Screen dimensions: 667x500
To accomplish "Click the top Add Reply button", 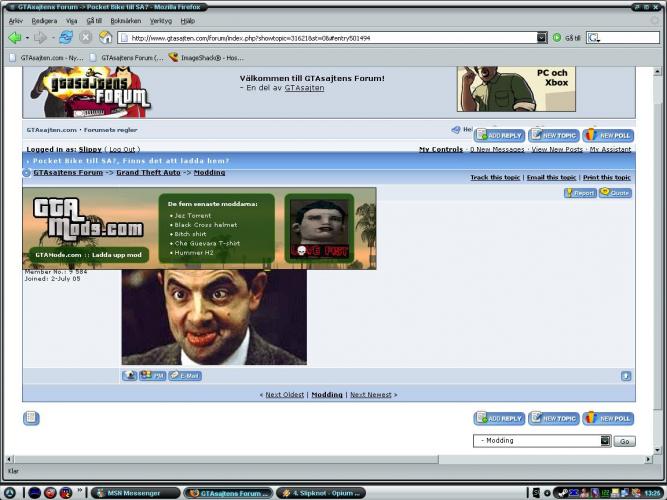I will (x=499, y=135).
